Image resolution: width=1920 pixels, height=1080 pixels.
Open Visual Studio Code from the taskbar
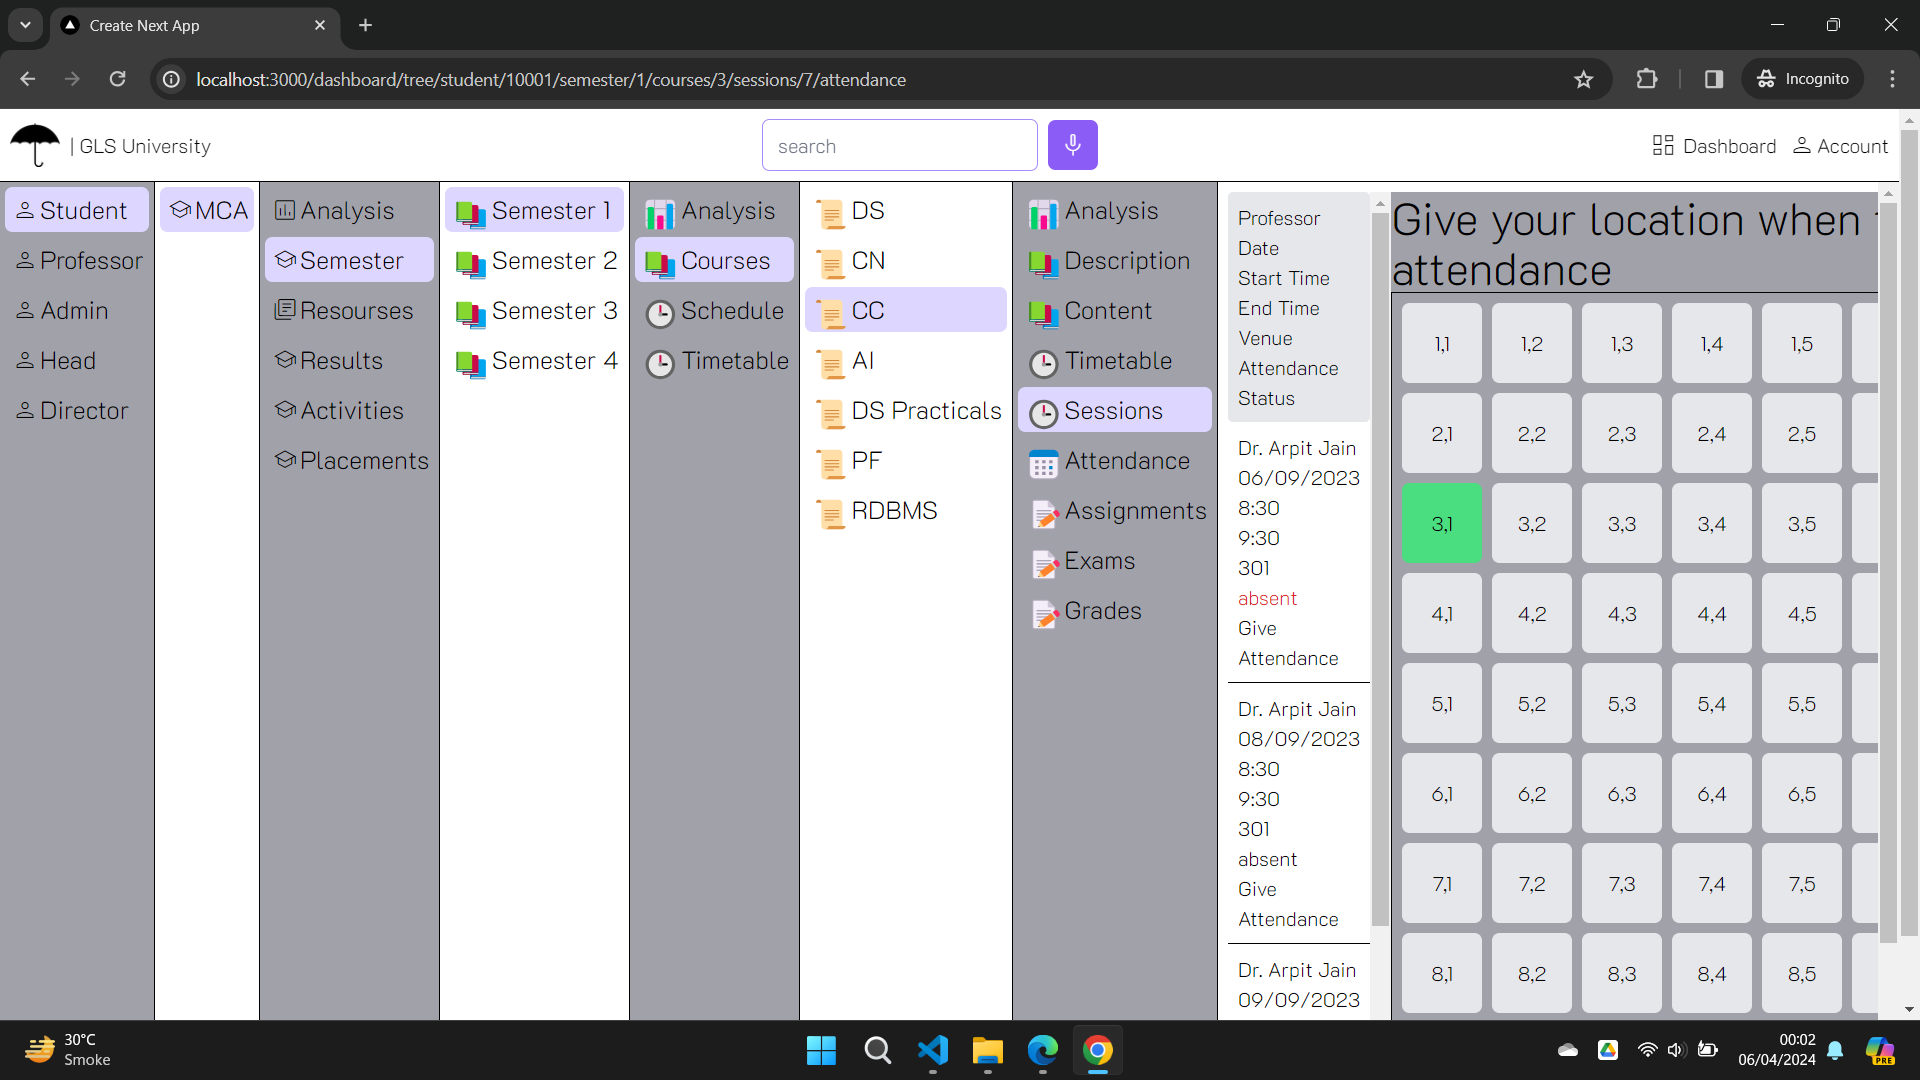932,1051
